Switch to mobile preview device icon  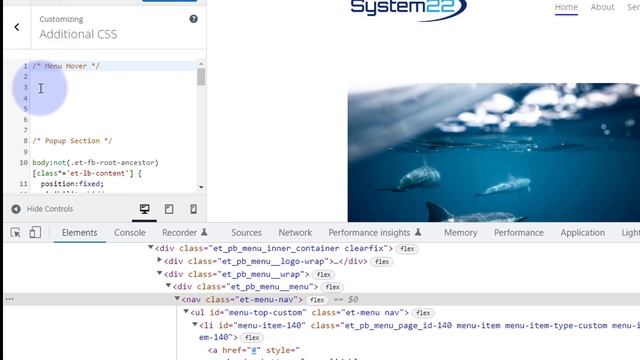point(193,209)
